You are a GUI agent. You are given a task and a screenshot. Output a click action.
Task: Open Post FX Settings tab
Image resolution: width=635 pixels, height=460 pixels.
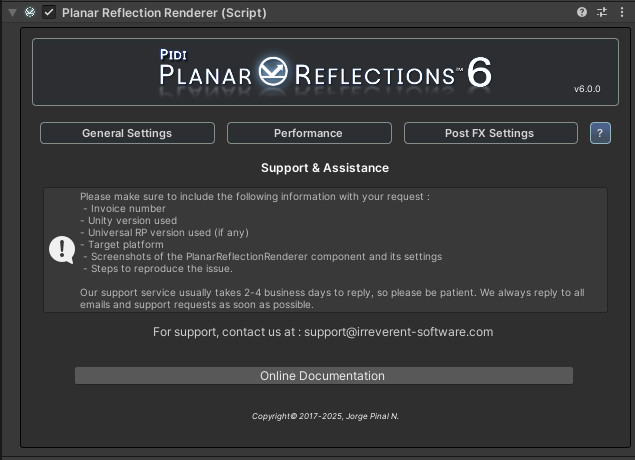coord(490,133)
